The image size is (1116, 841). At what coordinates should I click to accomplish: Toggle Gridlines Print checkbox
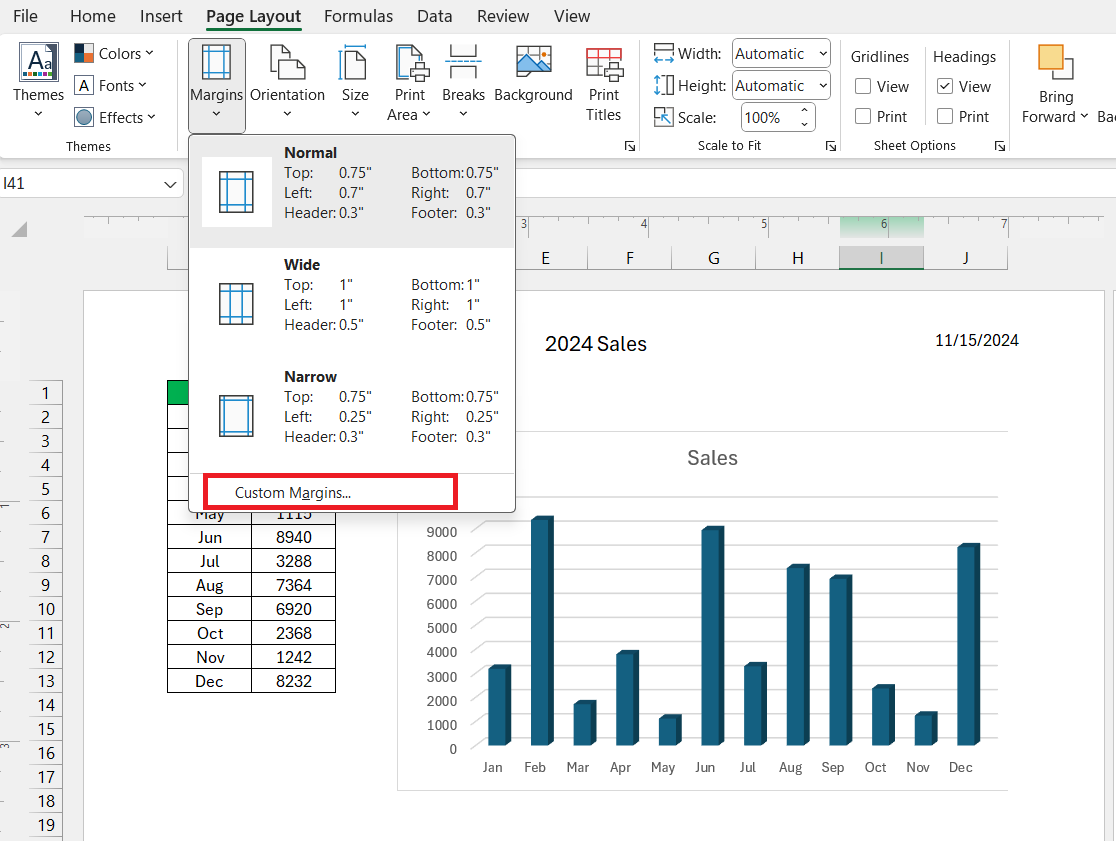click(863, 116)
